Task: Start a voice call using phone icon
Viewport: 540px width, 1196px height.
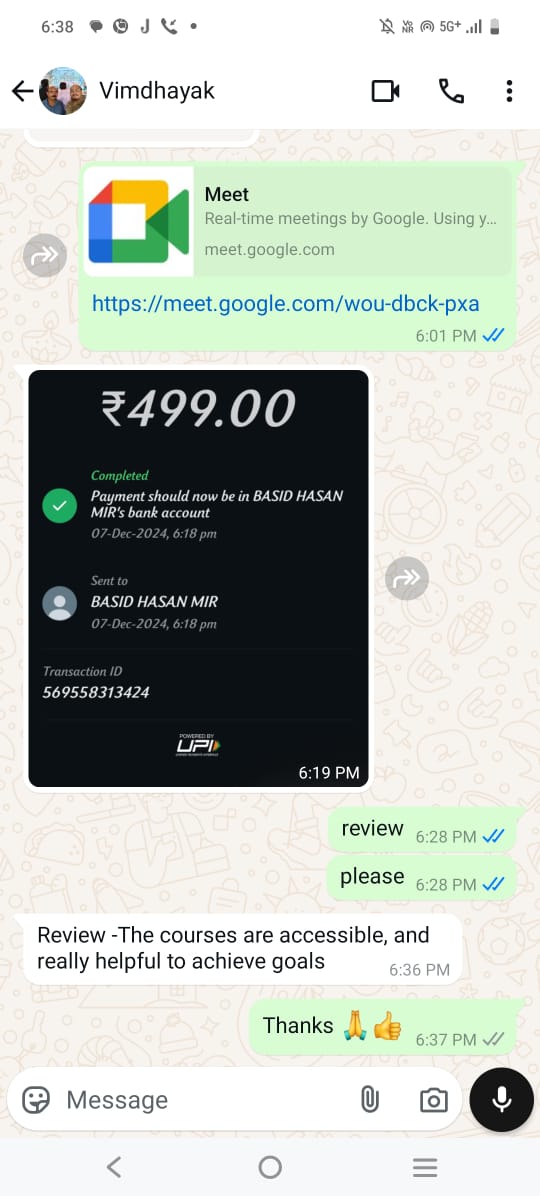Action: pyautogui.click(x=451, y=92)
